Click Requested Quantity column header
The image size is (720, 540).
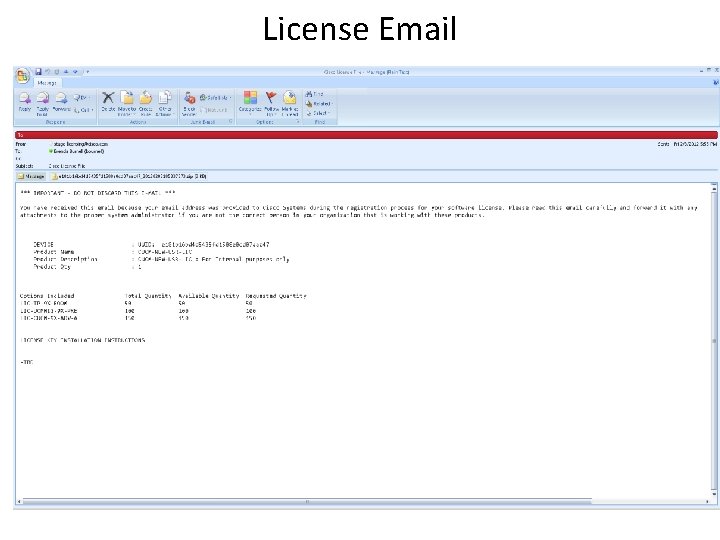click(276, 296)
